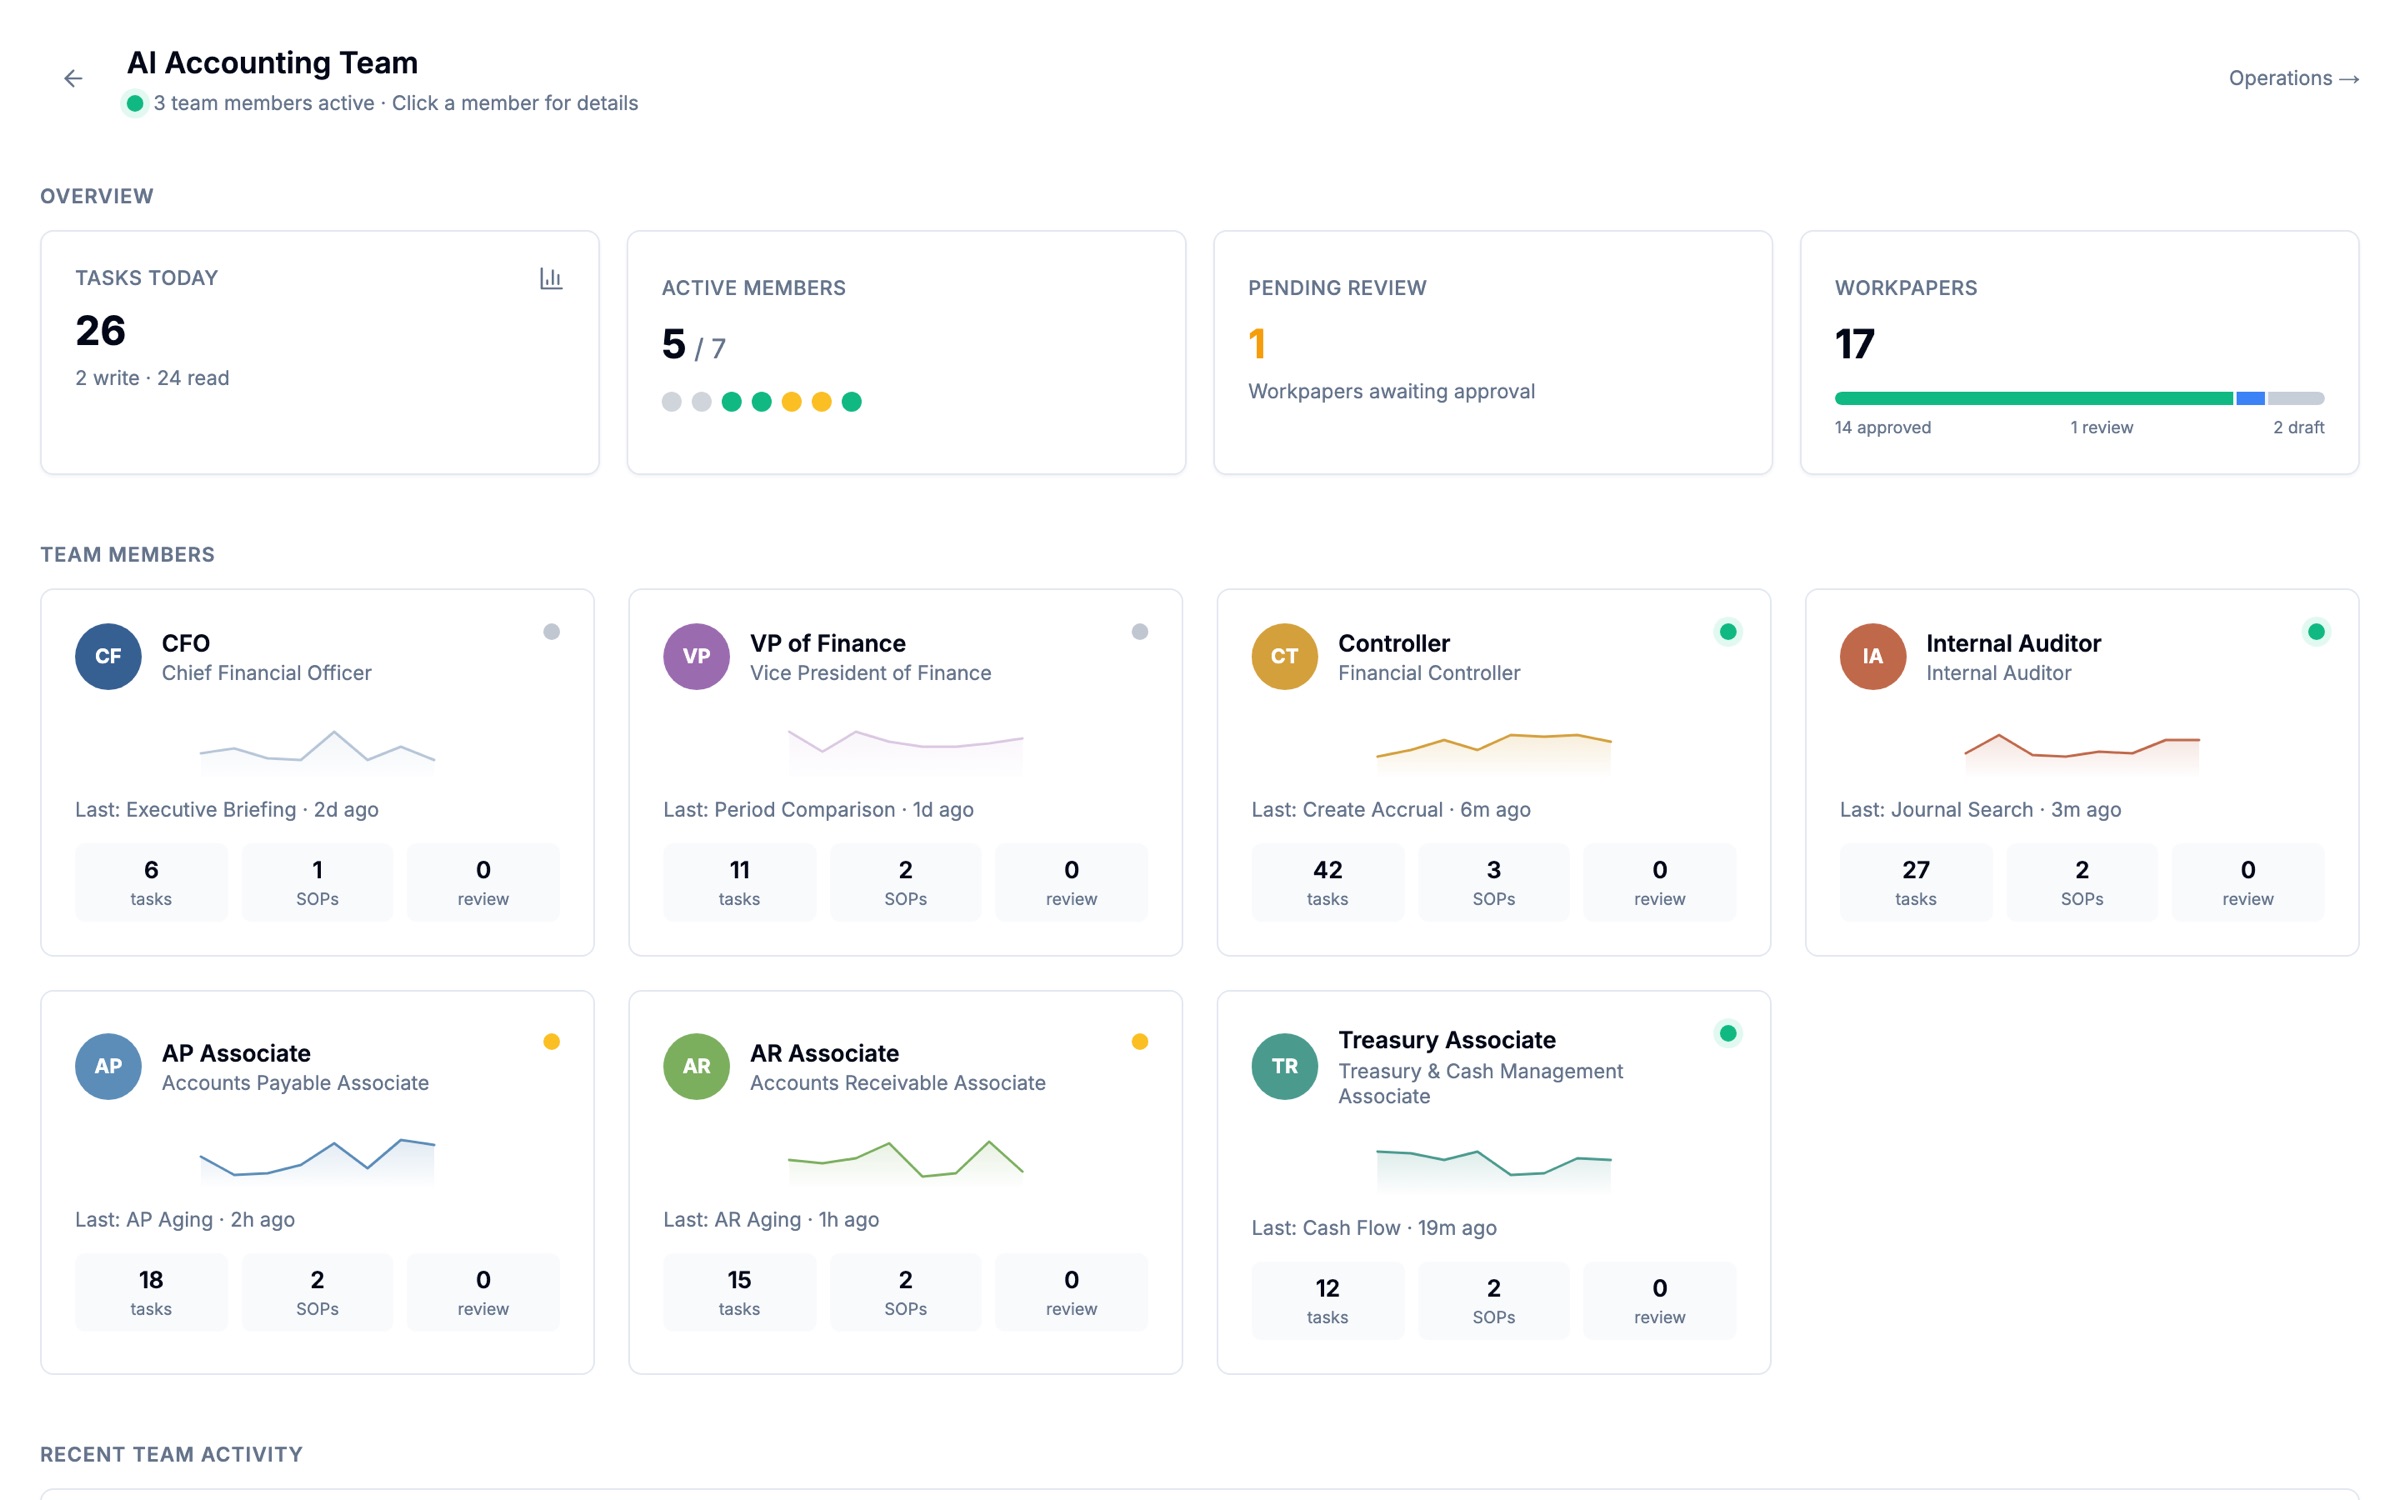This screenshot has width=2400, height=1500.
Task: Open Treasury Associate's 12 tasks stat
Action: pyautogui.click(x=1327, y=1300)
